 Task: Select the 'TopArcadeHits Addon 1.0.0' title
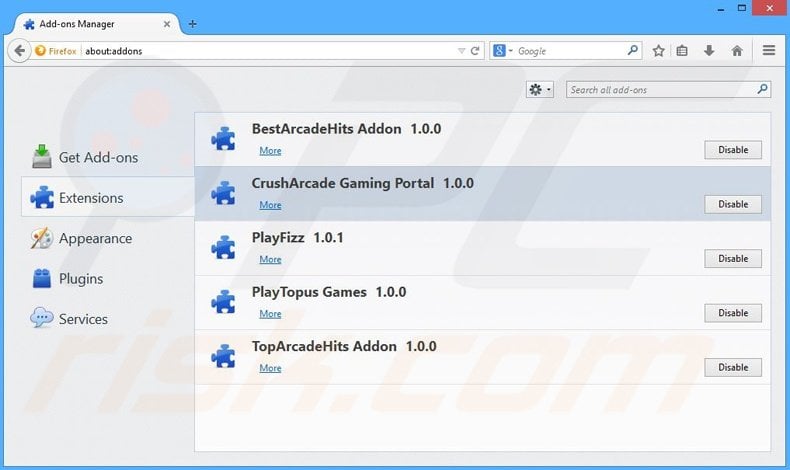point(344,347)
